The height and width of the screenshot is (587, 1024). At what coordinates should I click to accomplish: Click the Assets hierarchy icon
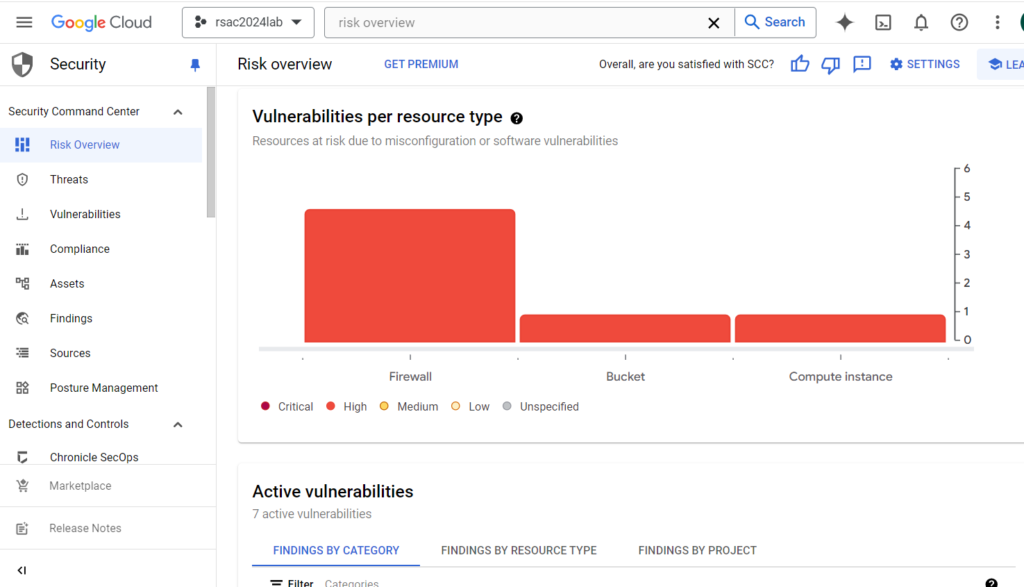(x=22, y=283)
